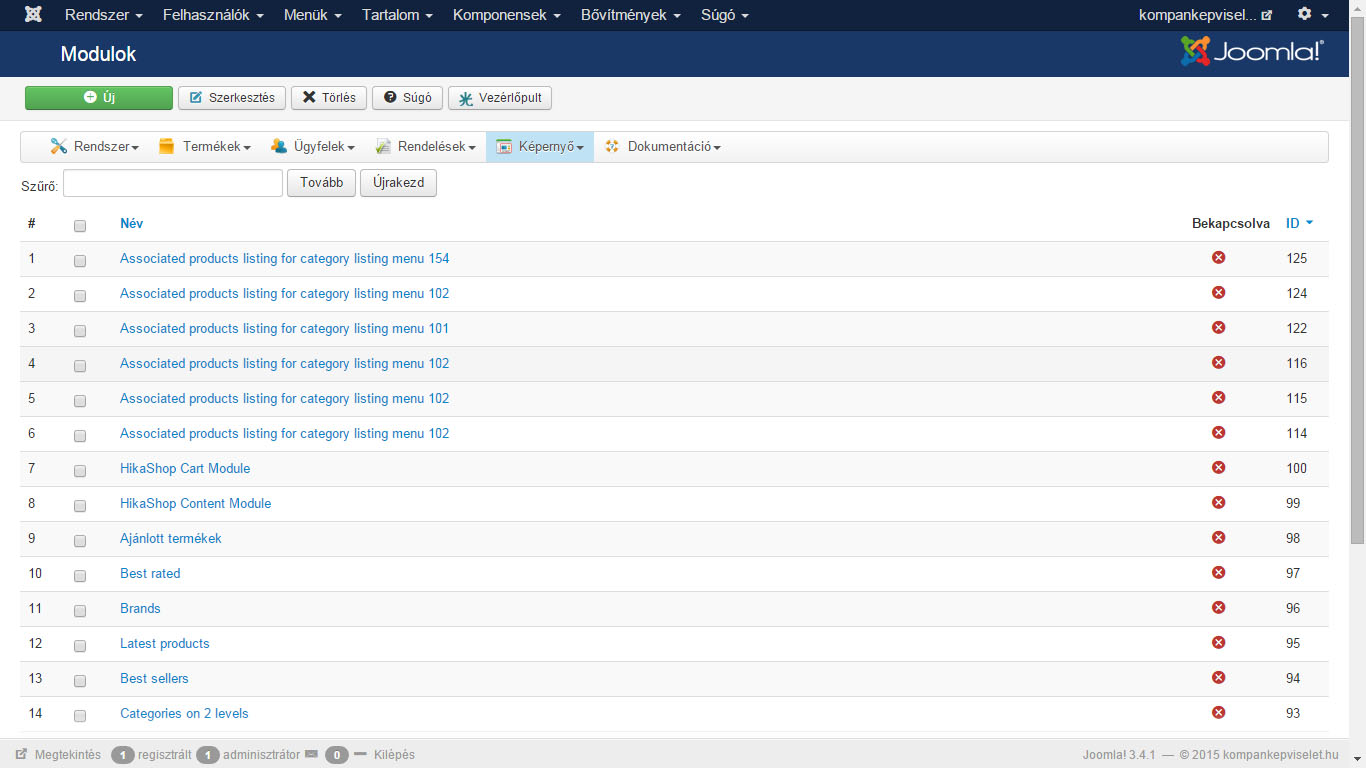
Task: Check the Categories on 2 levels checkbox
Action: [x=80, y=716]
